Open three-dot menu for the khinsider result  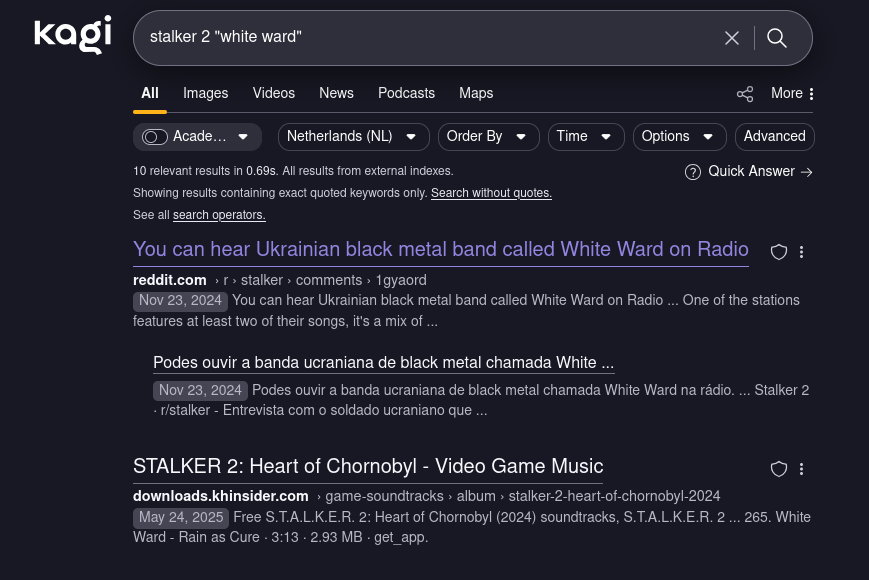(x=801, y=469)
